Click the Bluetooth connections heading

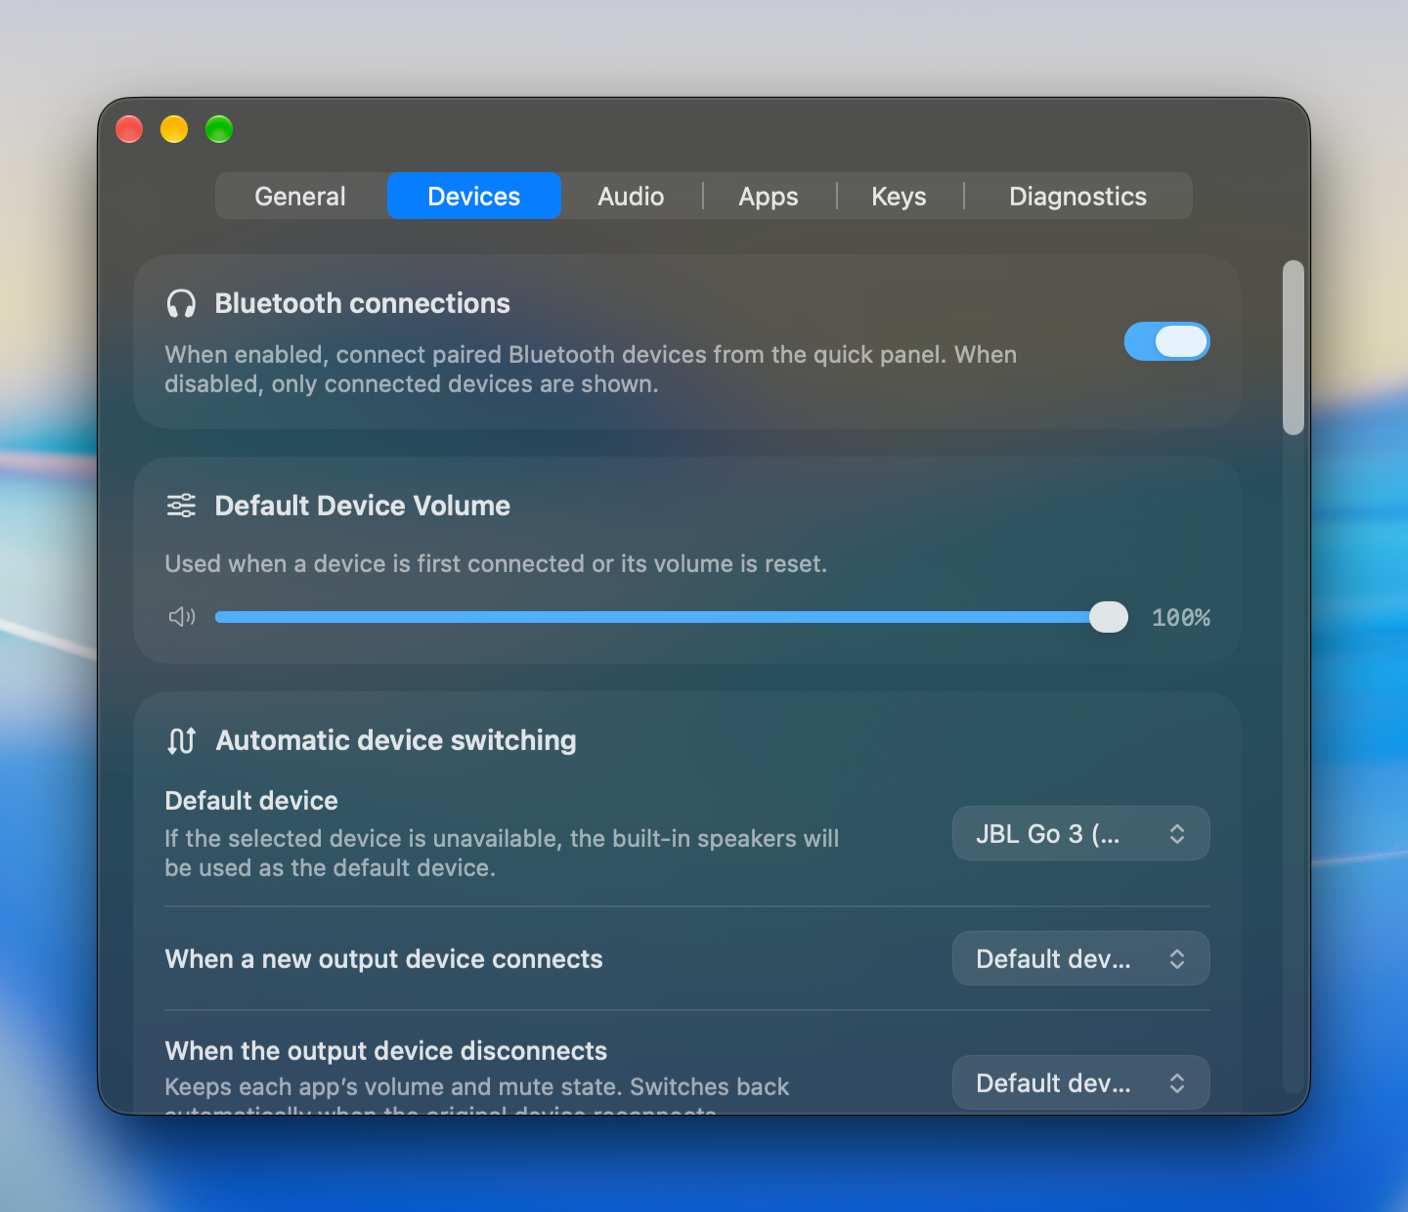point(362,304)
